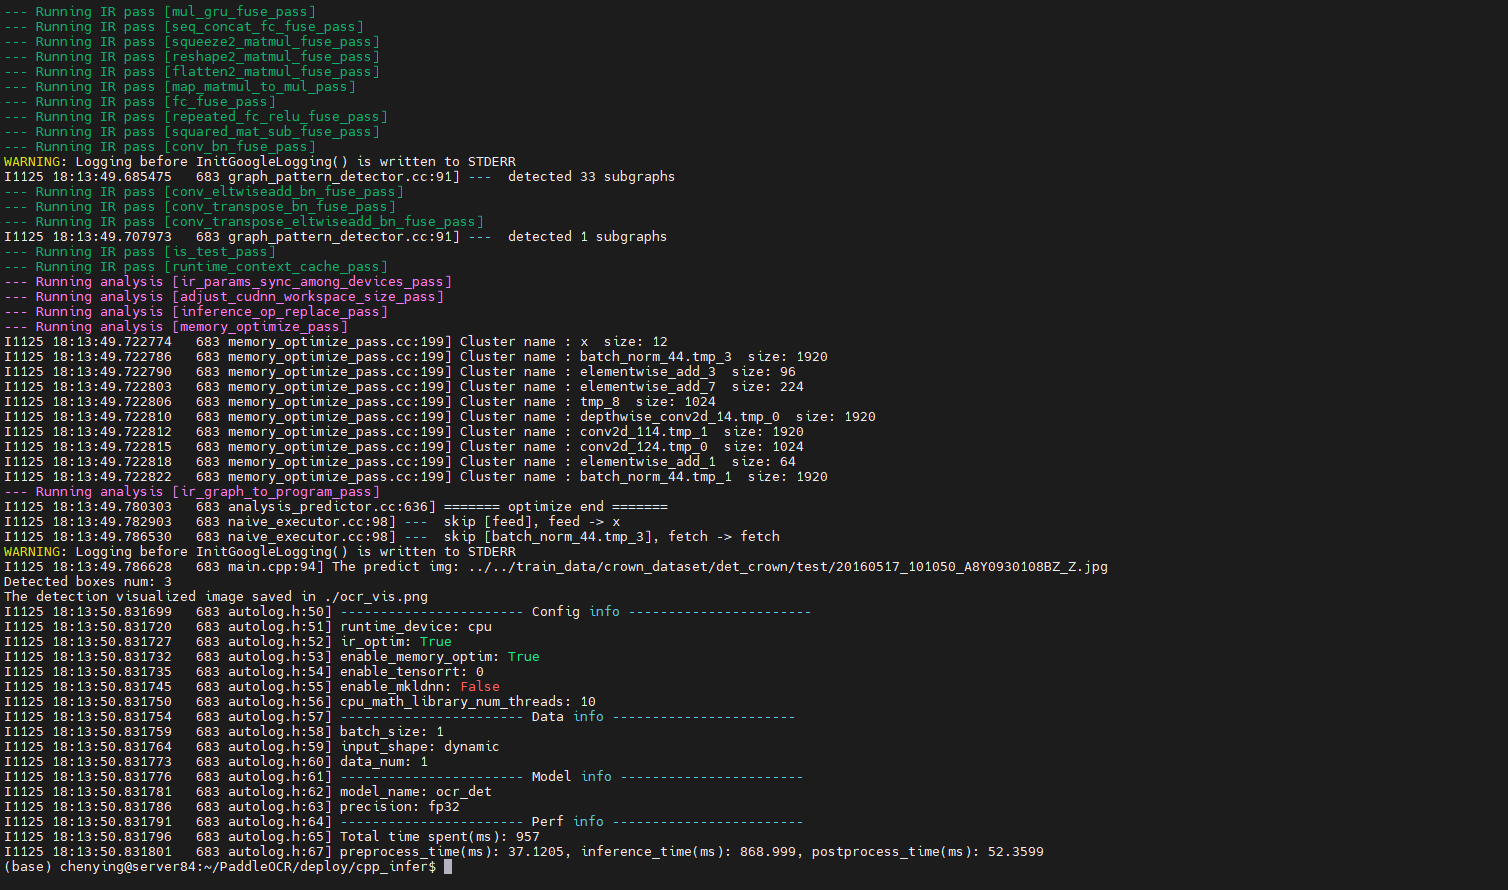The width and height of the screenshot is (1508, 890).
Task: Click the cluster line "x size: 12"
Action: [x=624, y=342]
